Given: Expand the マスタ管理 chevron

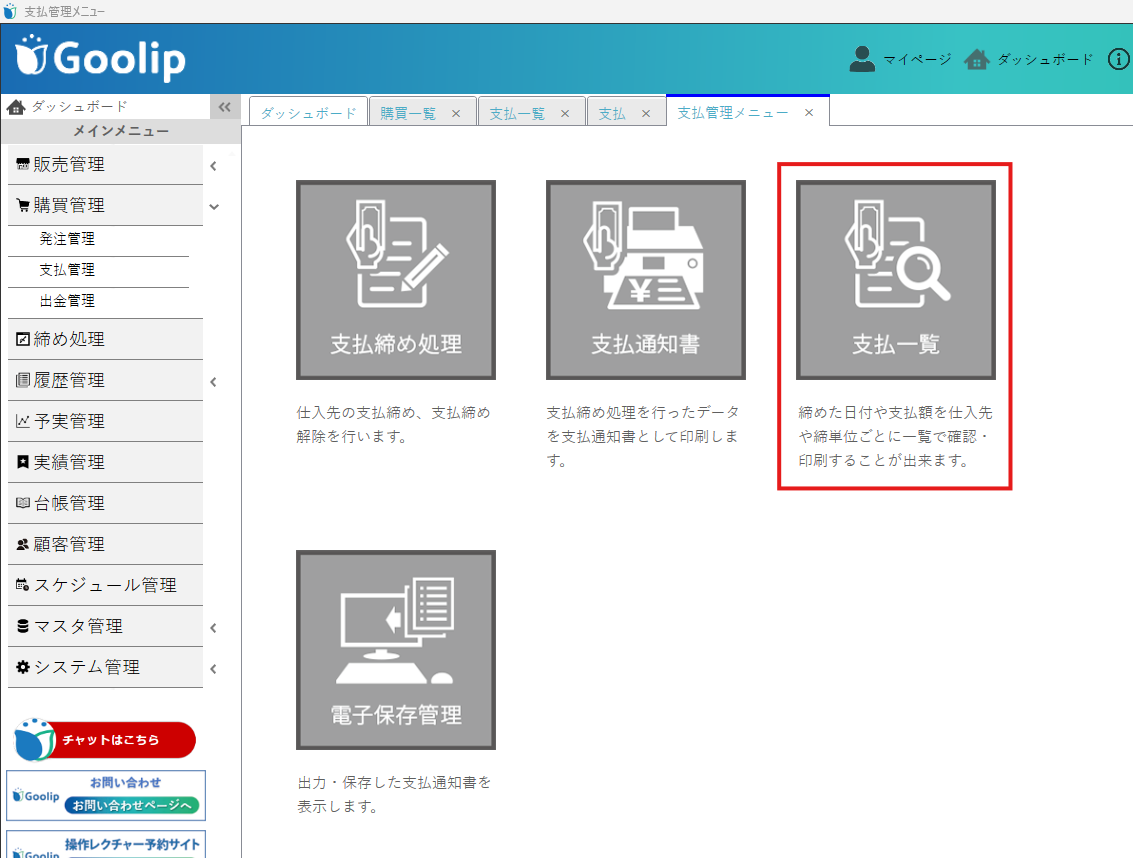Looking at the screenshot, I should 214,628.
